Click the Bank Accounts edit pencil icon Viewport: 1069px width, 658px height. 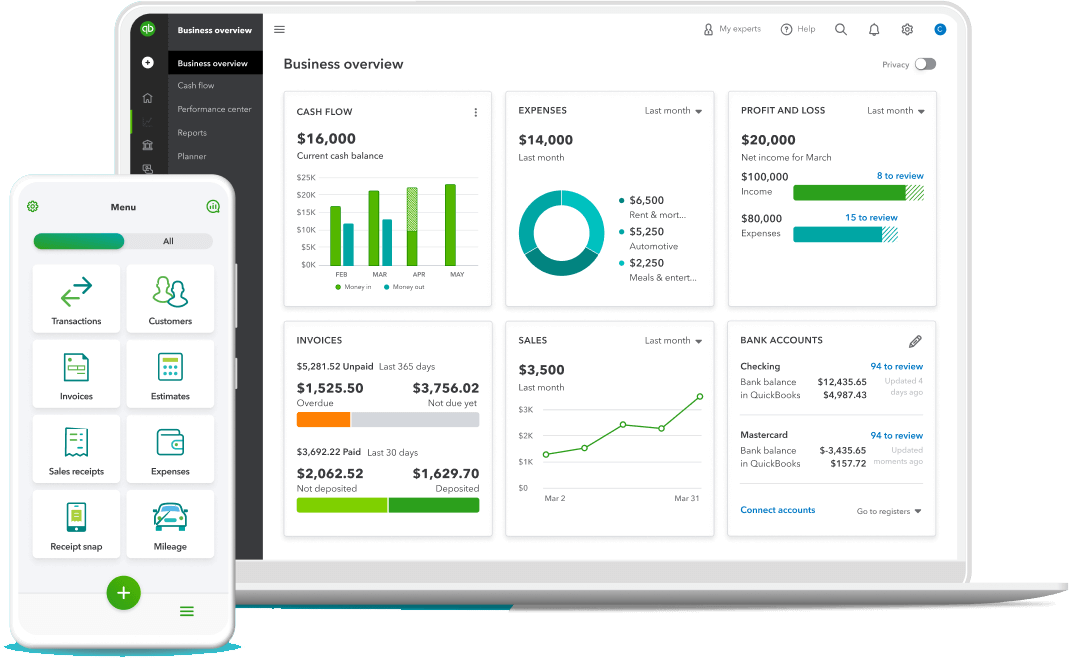pos(915,341)
